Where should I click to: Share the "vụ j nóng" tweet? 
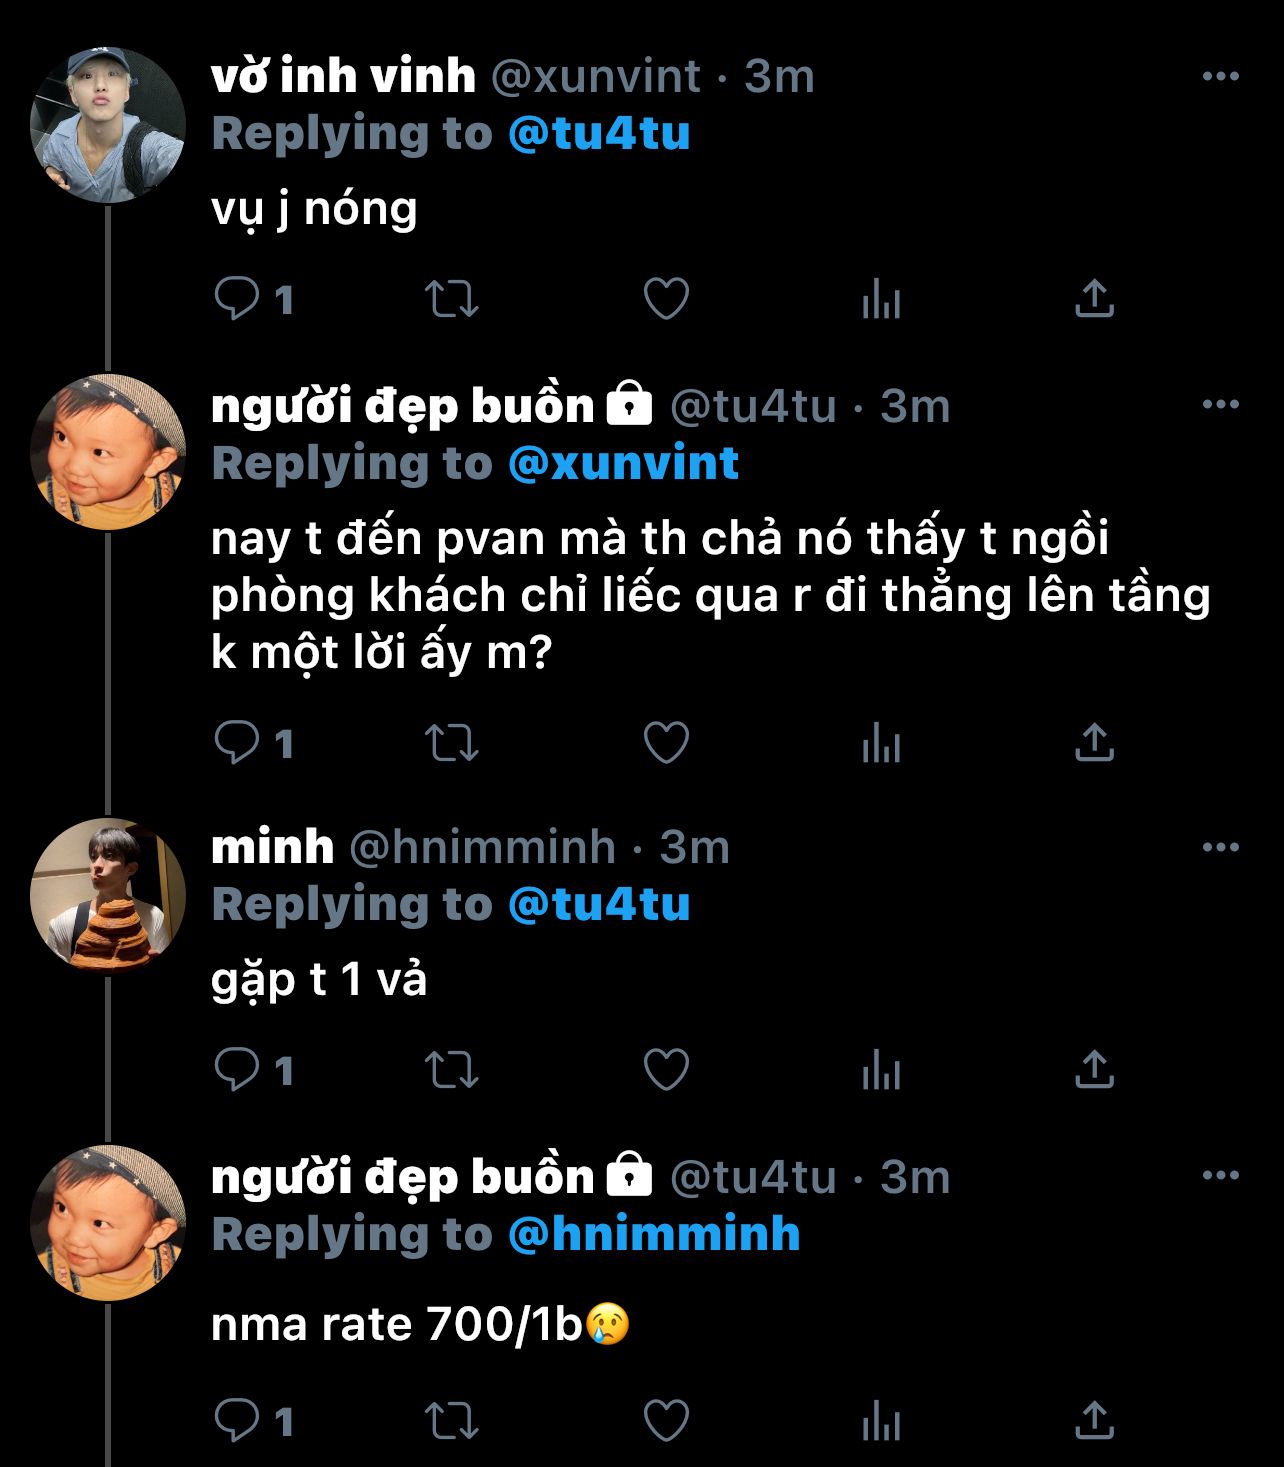pos(1094,299)
